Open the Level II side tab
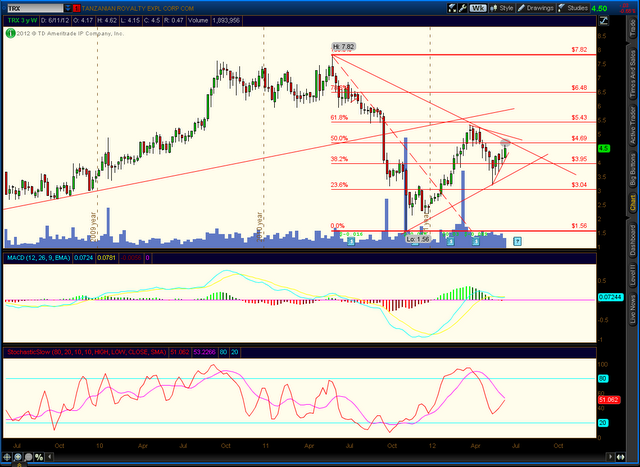The height and width of the screenshot is (467, 640). 633,275
